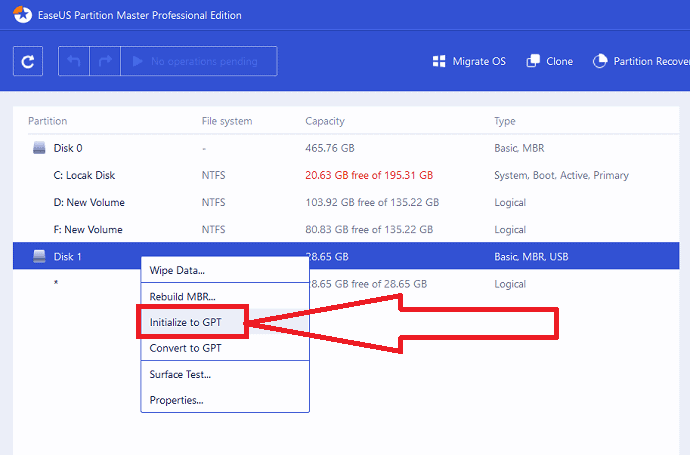690x455 pixels.
Task: Click '103.92 GB free of 135.22 GB' text
Action: pos(372,202)
